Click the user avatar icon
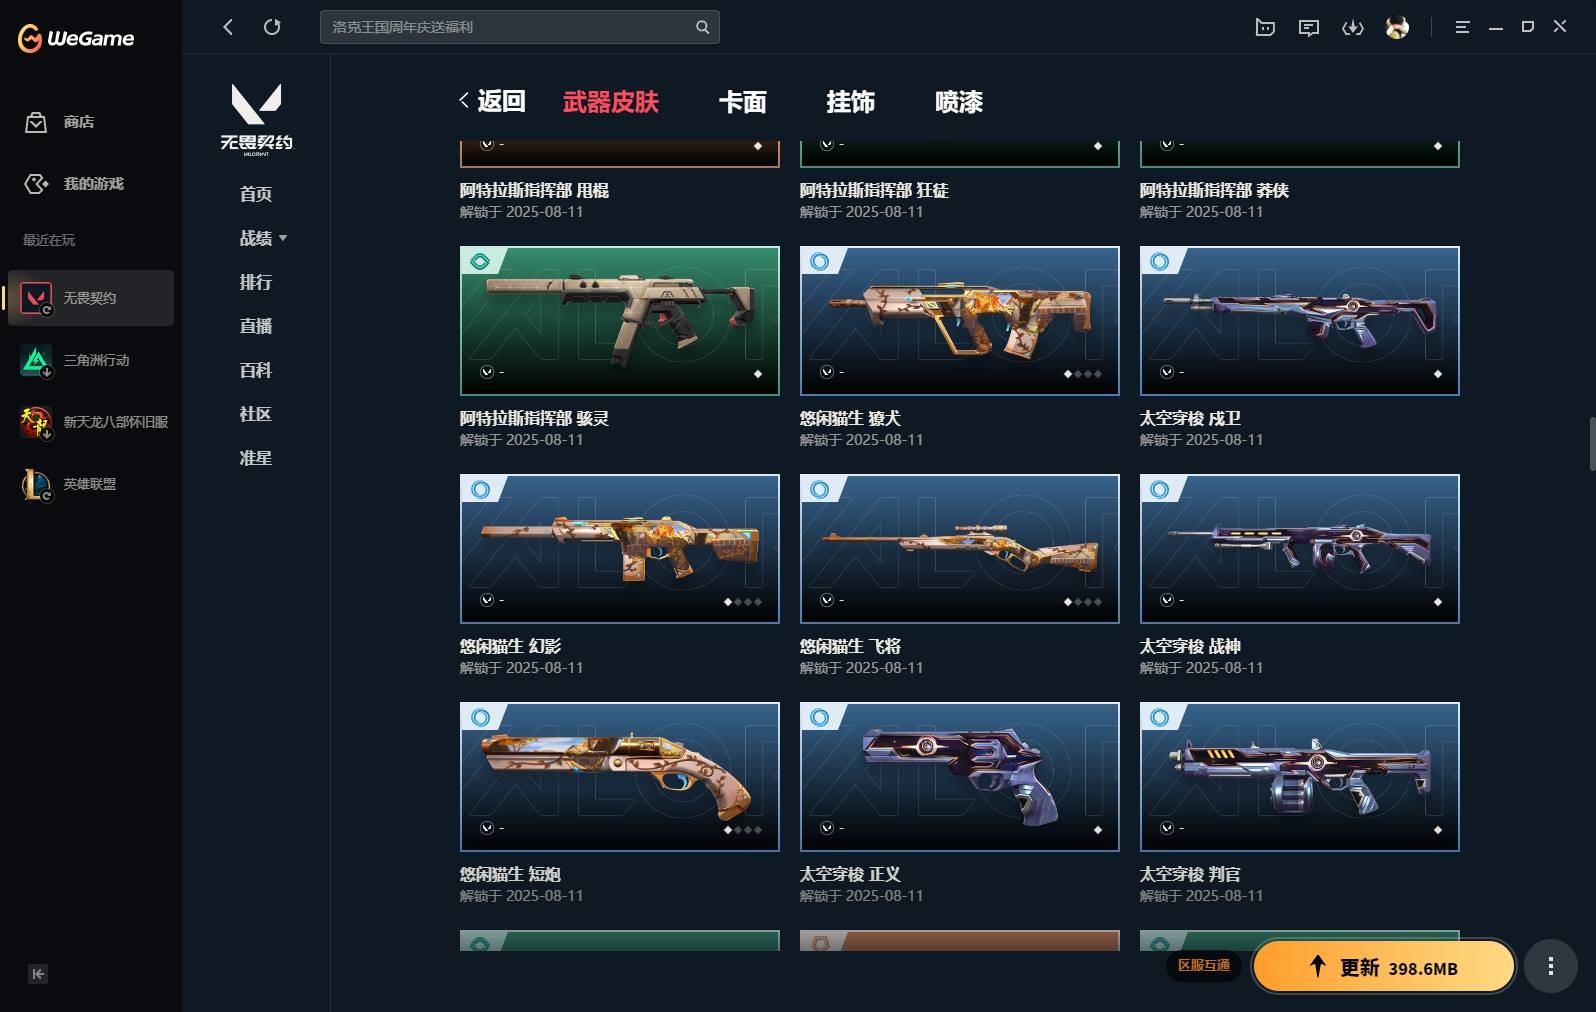The width and height of the screenshot is (1596, 1012). click(x=1397, y=28)
